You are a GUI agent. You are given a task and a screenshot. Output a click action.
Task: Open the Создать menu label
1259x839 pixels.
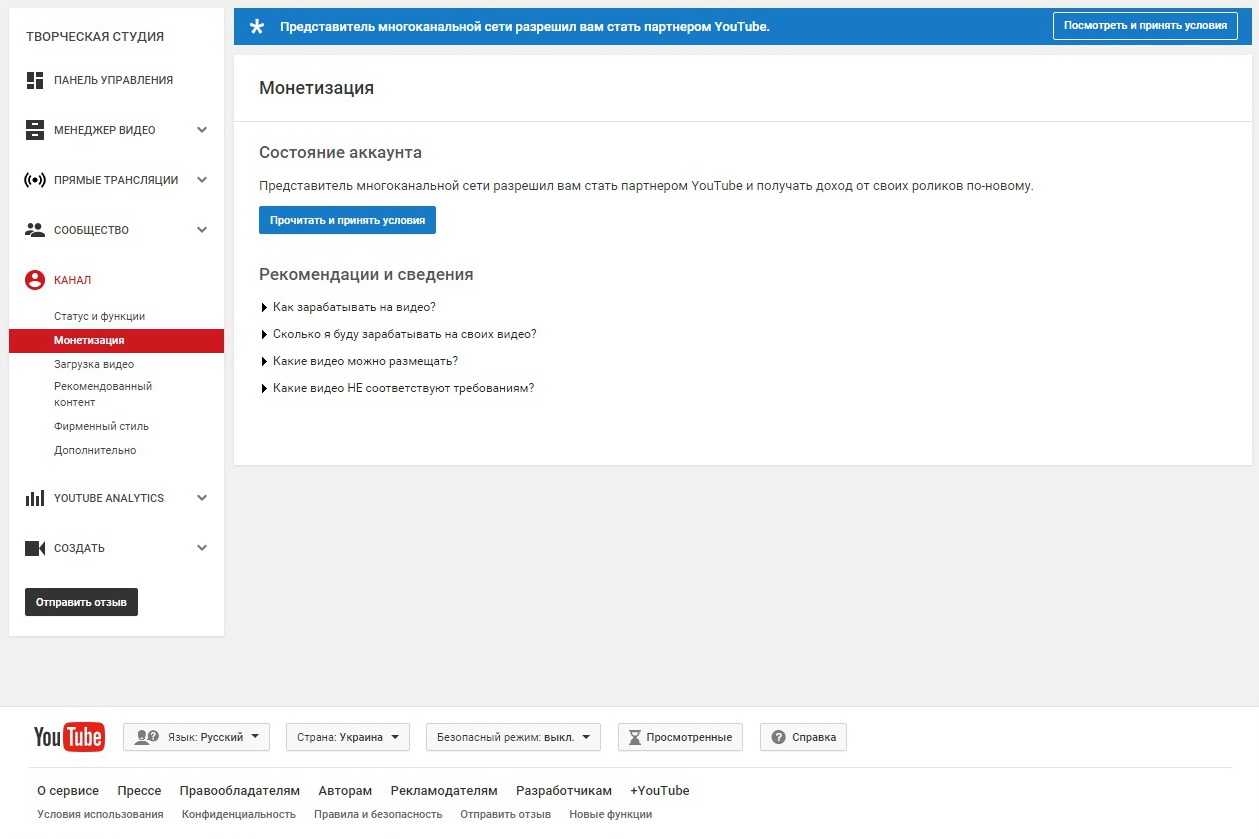coord(79,548)
